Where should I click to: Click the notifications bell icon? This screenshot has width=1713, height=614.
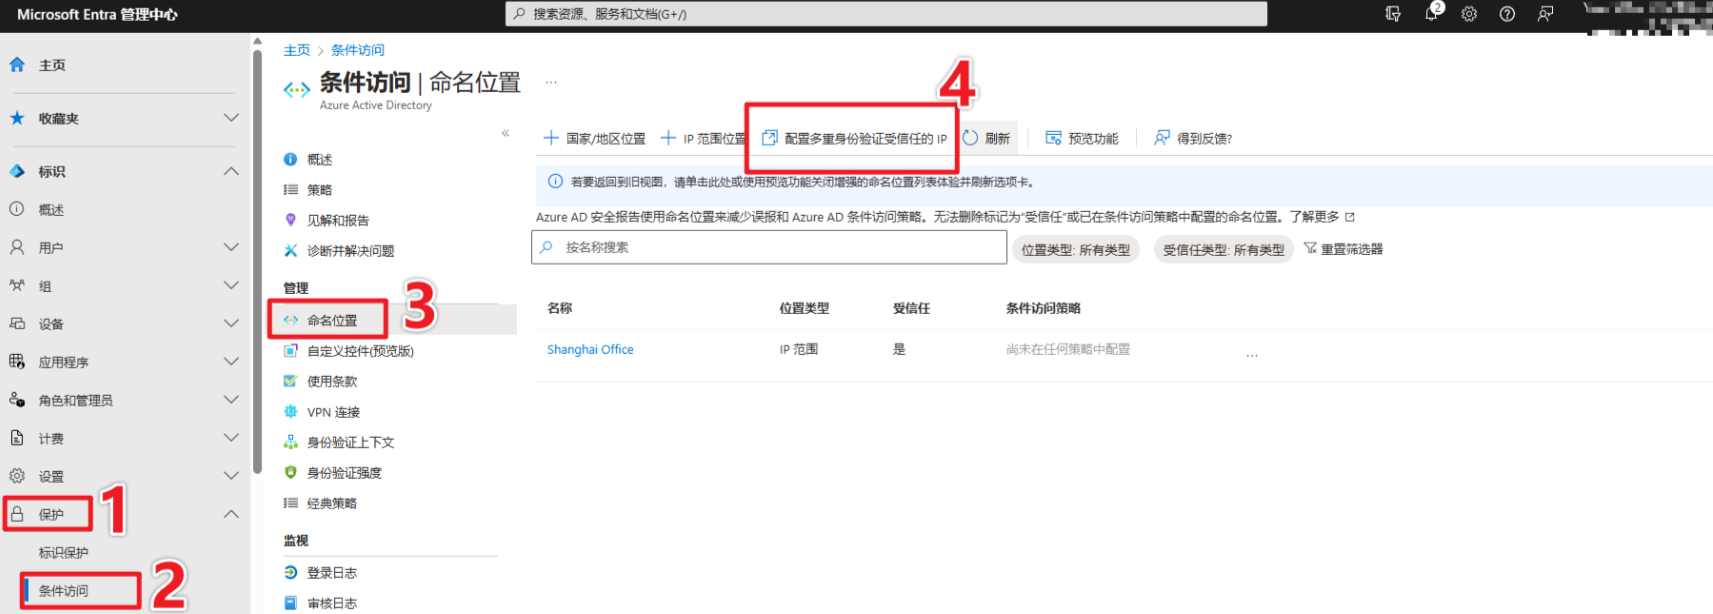1431,14
